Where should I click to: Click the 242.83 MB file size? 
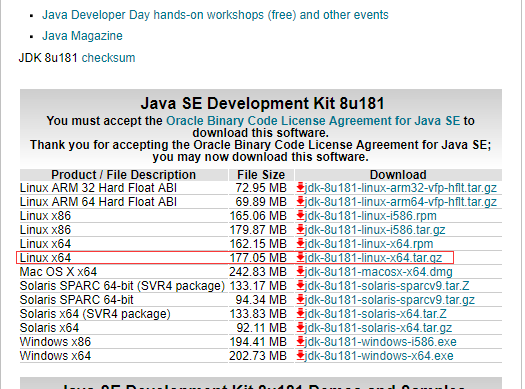[x=258, y=272]
